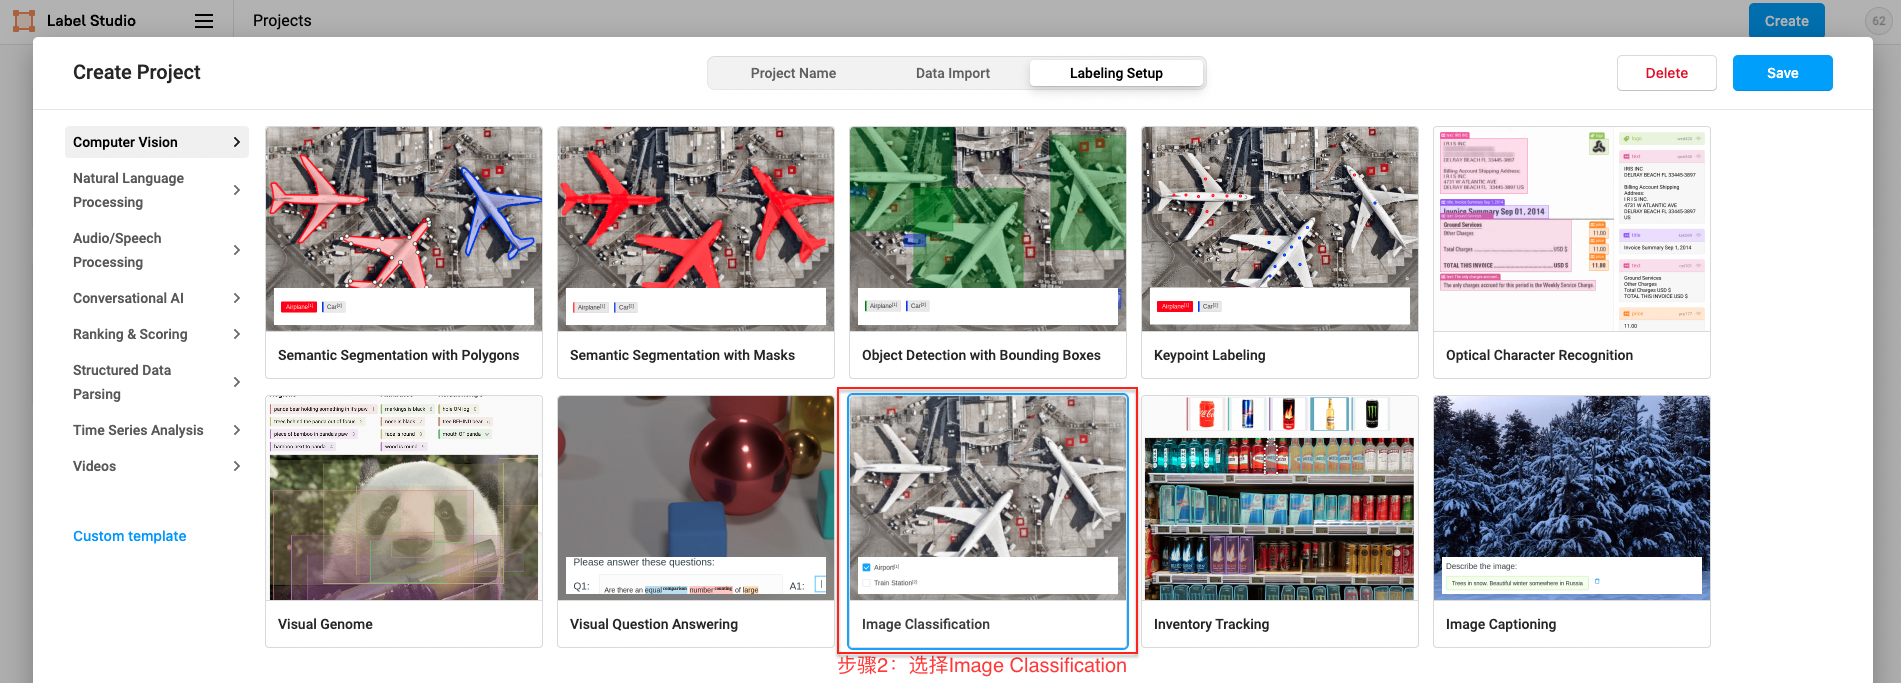Click the Save button
Image resolution: width=1901 pixels, height=683 pixels.
point(1782,73)
